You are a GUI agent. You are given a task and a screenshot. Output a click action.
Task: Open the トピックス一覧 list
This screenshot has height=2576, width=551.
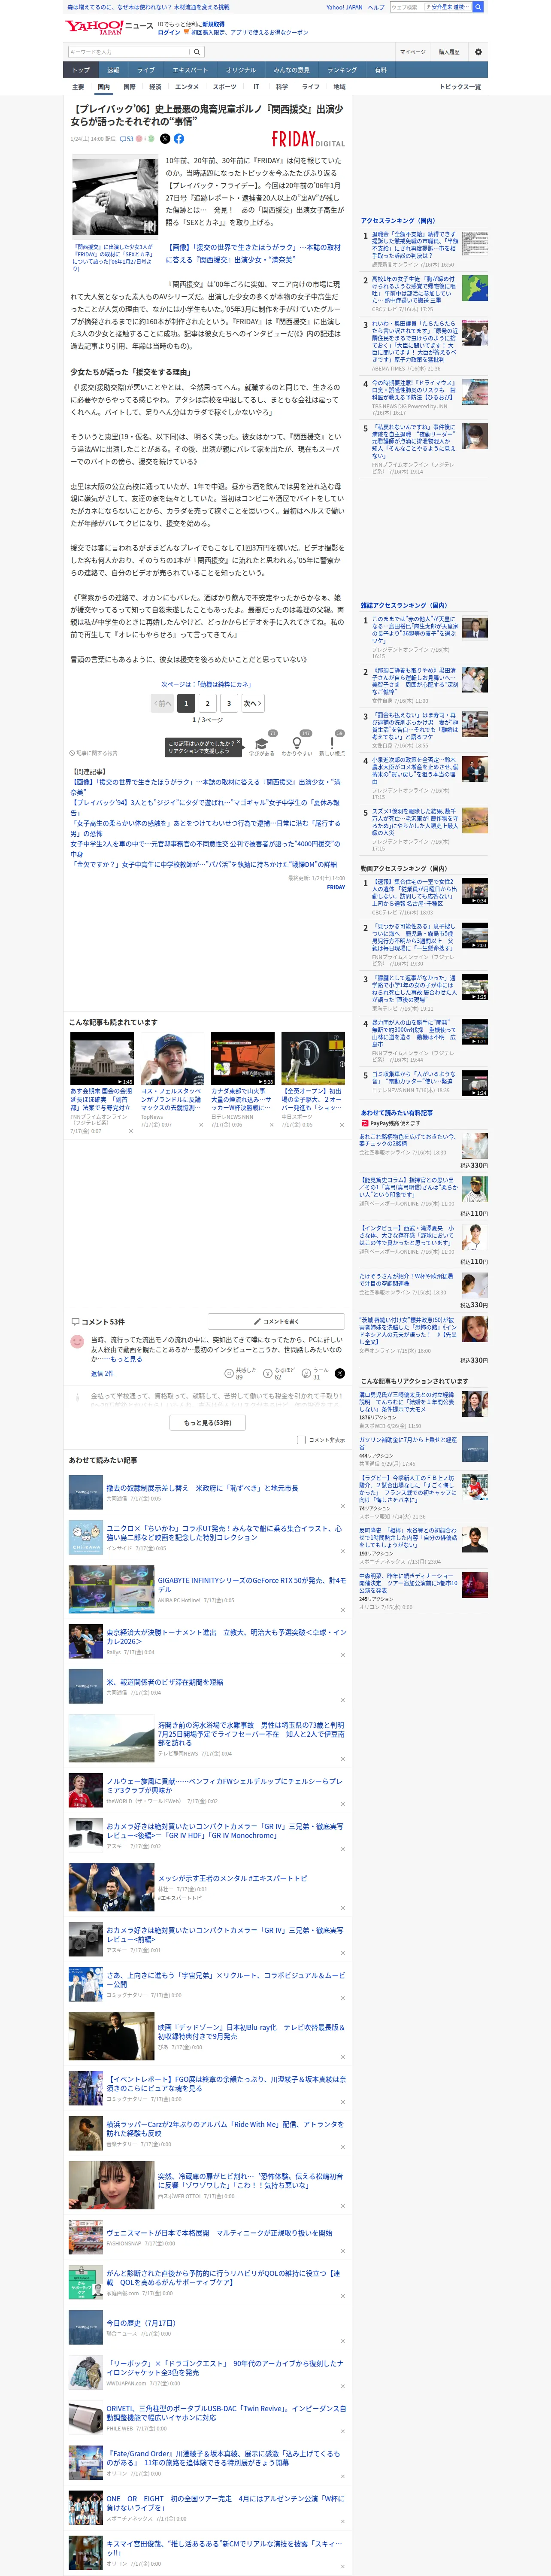tap(460, 87)
